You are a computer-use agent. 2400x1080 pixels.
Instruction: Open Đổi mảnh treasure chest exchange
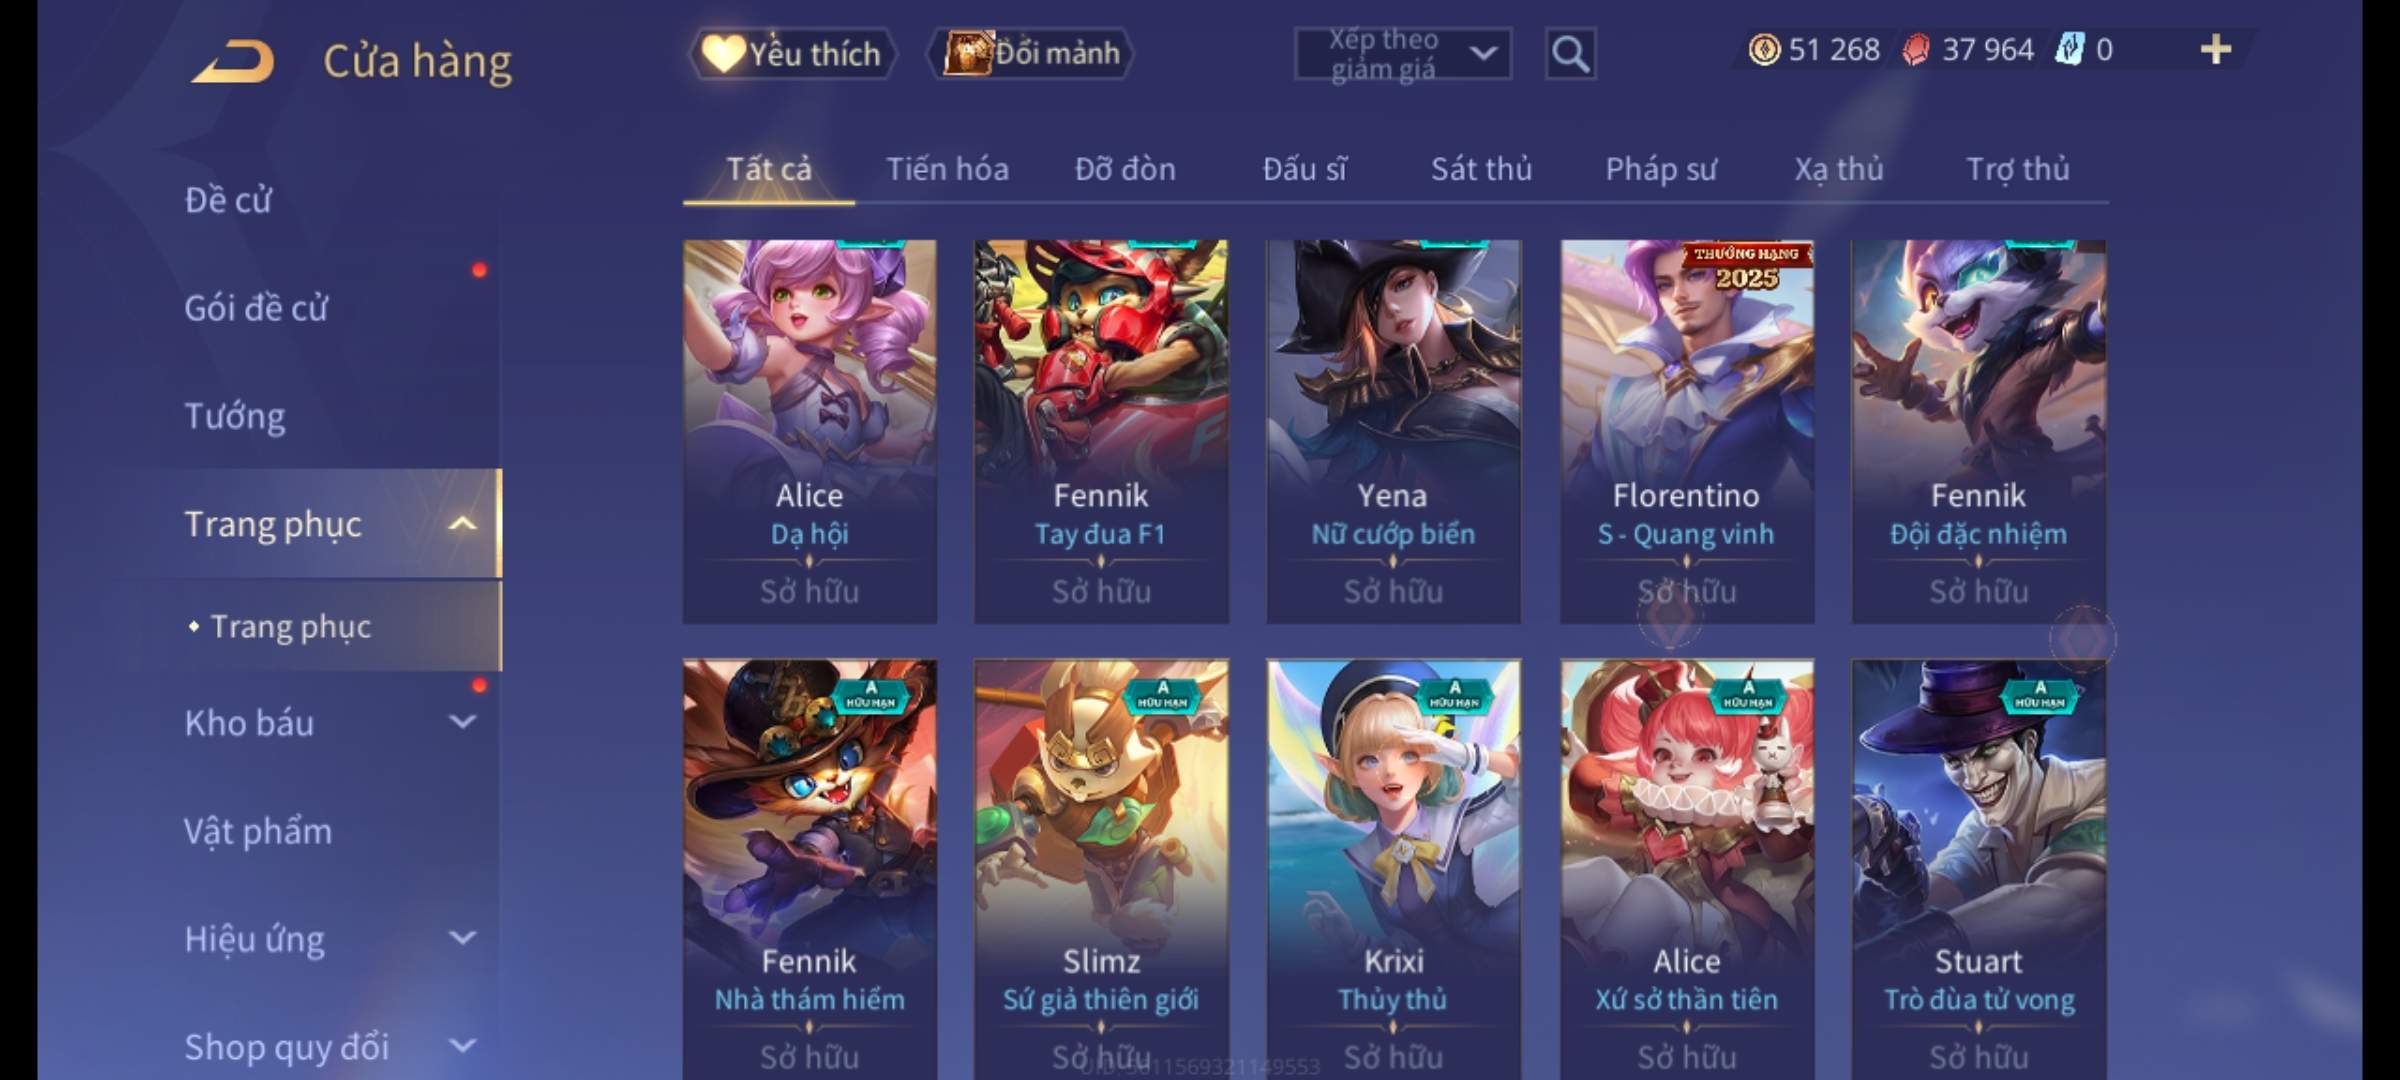tap(1032, 53)
